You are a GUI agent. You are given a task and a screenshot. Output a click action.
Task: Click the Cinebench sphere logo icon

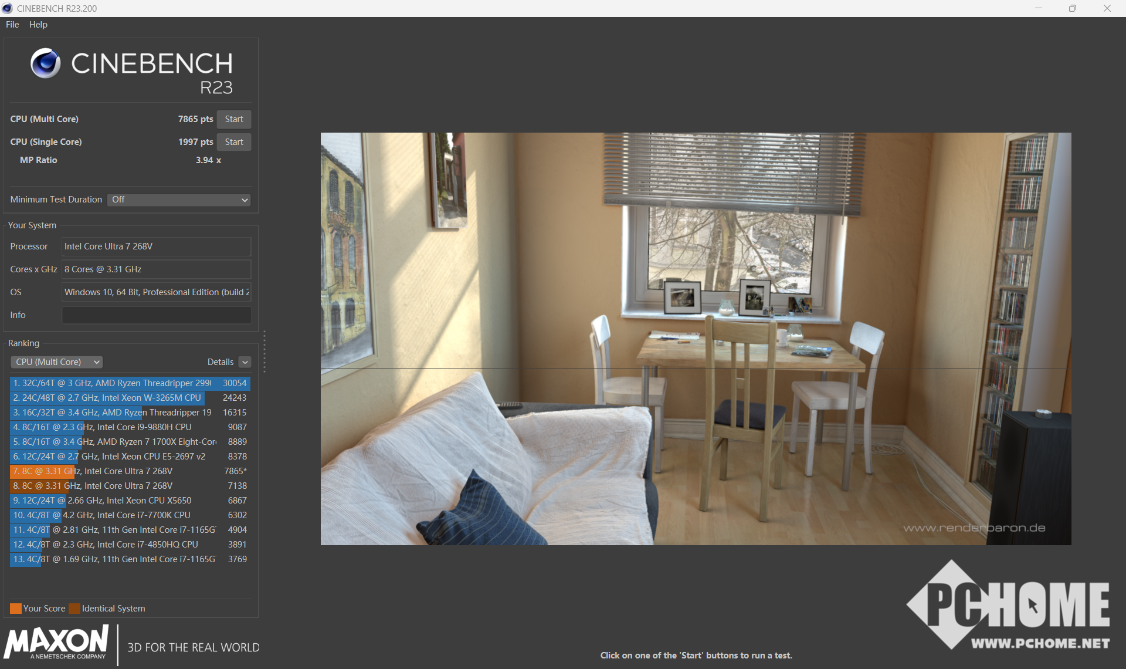coord(46,64)
